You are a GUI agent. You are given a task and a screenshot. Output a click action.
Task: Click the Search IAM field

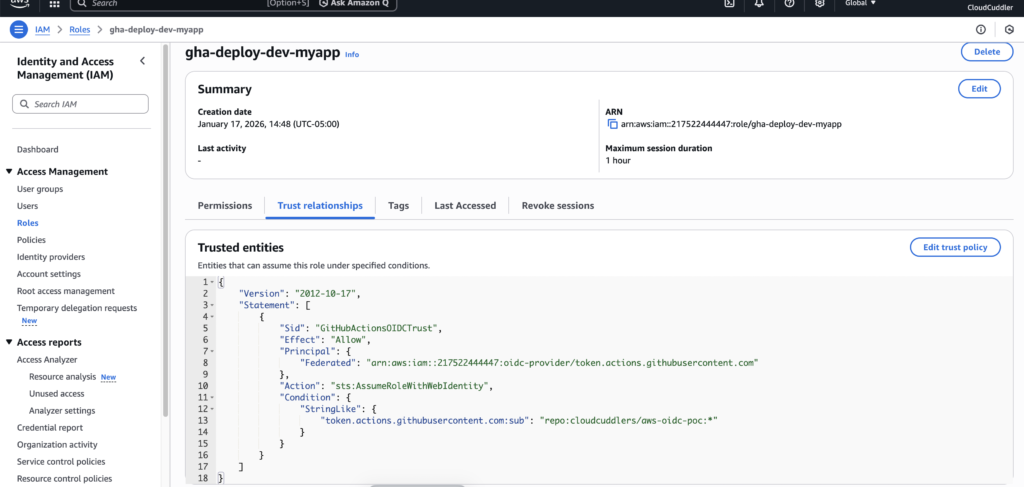pos(80,104)
